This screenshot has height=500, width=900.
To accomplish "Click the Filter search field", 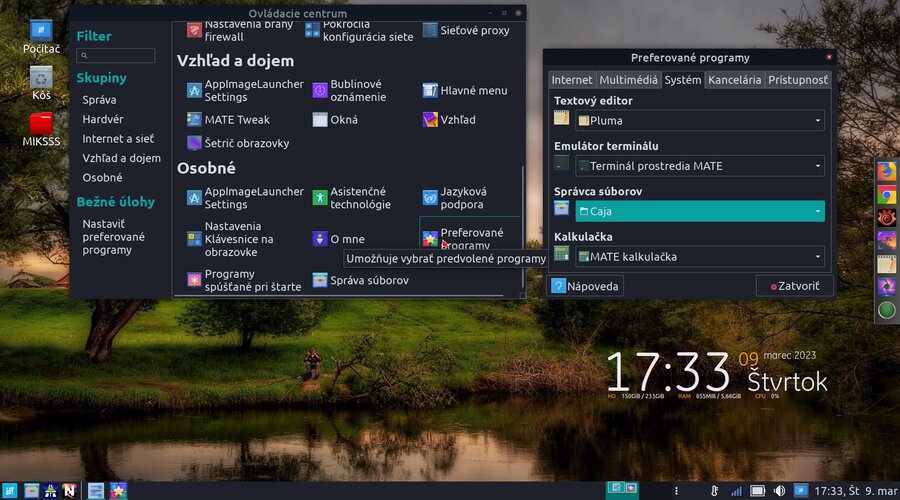I will [116, 56].
